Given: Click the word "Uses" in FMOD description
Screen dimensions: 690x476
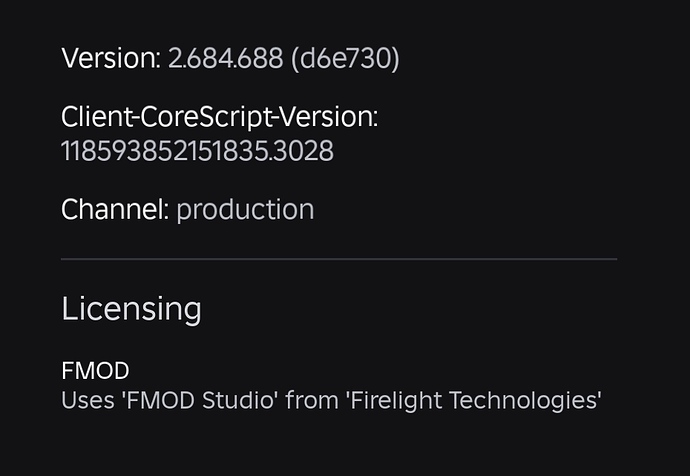Looking at the screenshot, I should (x=84, y=401).
